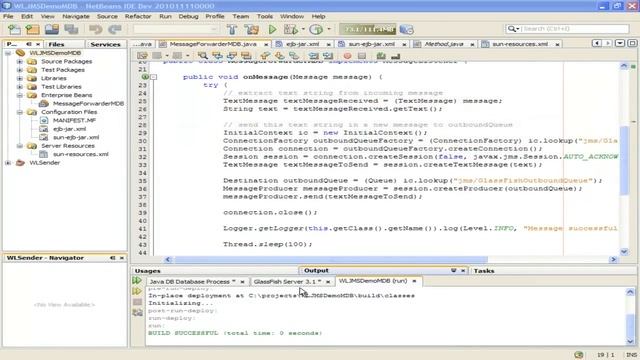
Task: Click the Stop Macro Recording icon
Action: 362,56
